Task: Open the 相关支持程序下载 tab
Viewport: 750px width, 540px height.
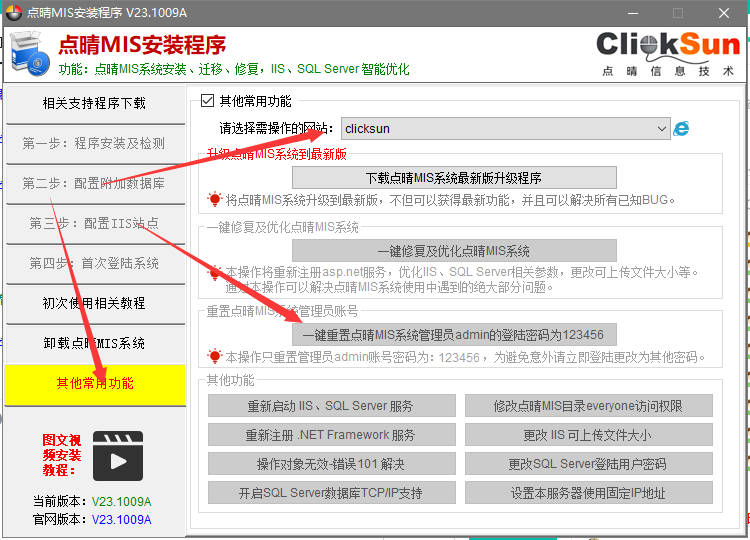Action: click(95, 104)
